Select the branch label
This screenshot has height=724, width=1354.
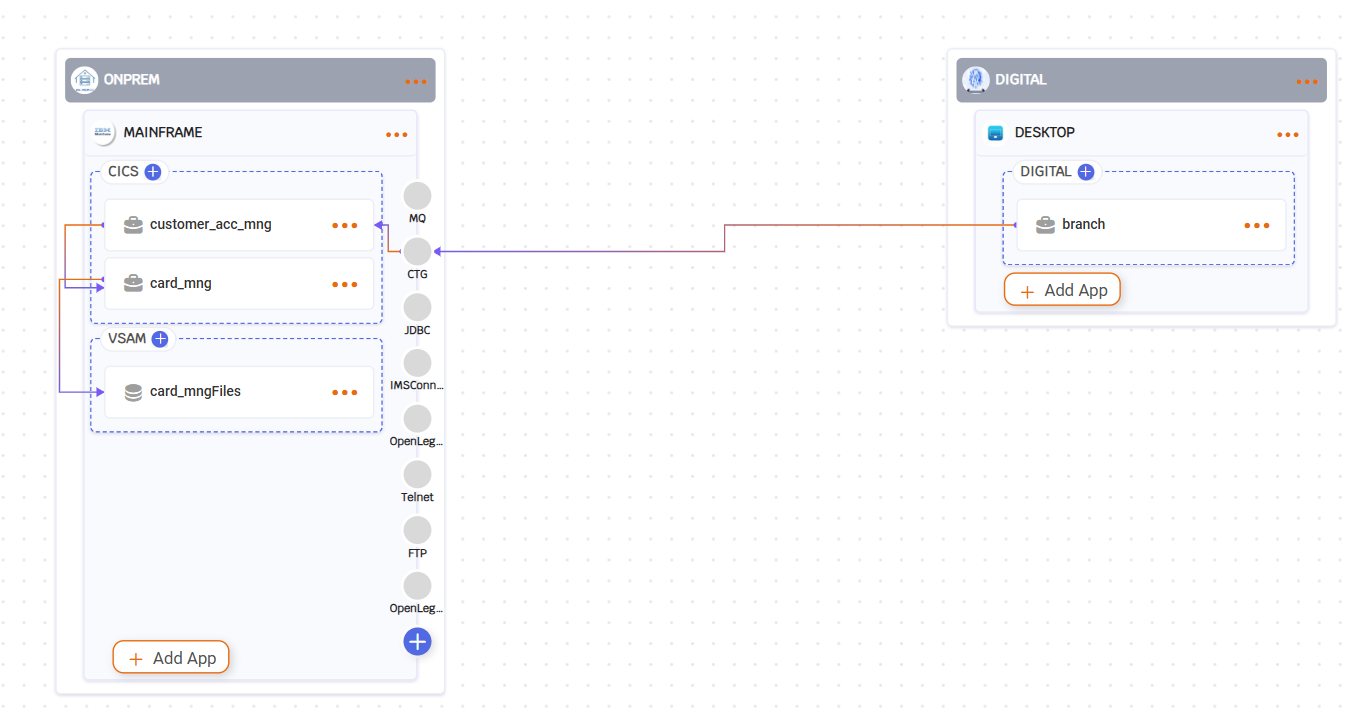tap(1084, 225)
